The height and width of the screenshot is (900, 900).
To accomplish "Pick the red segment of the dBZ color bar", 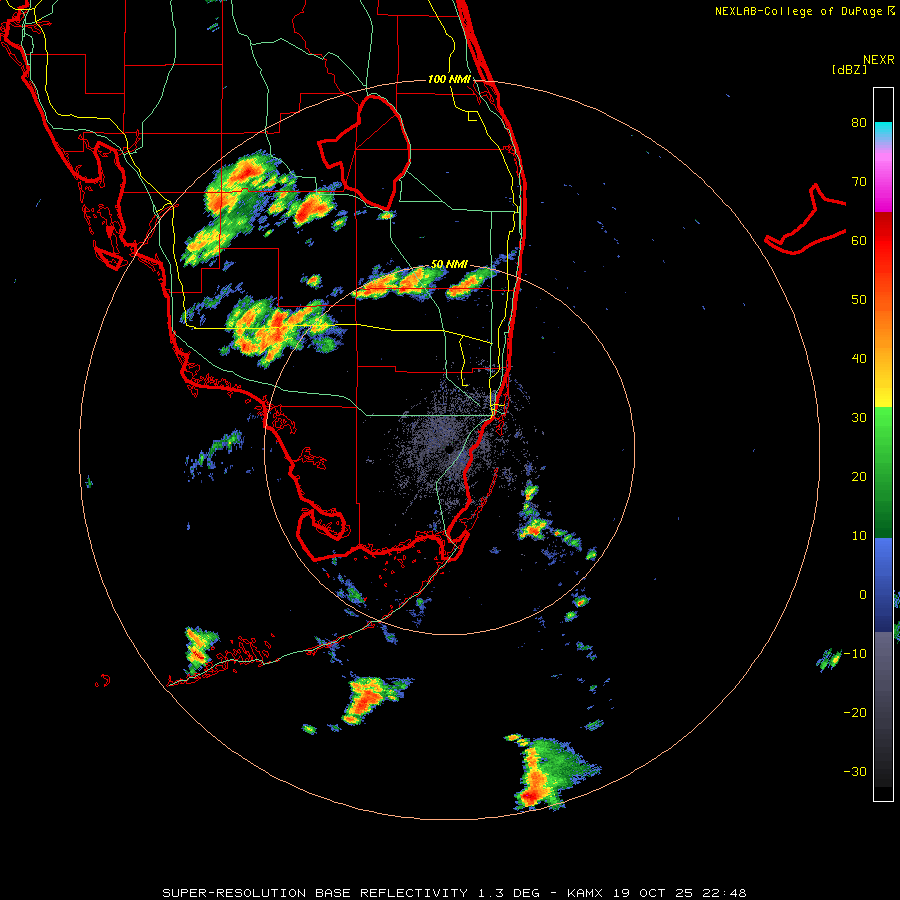I will [x=883, y=234].
